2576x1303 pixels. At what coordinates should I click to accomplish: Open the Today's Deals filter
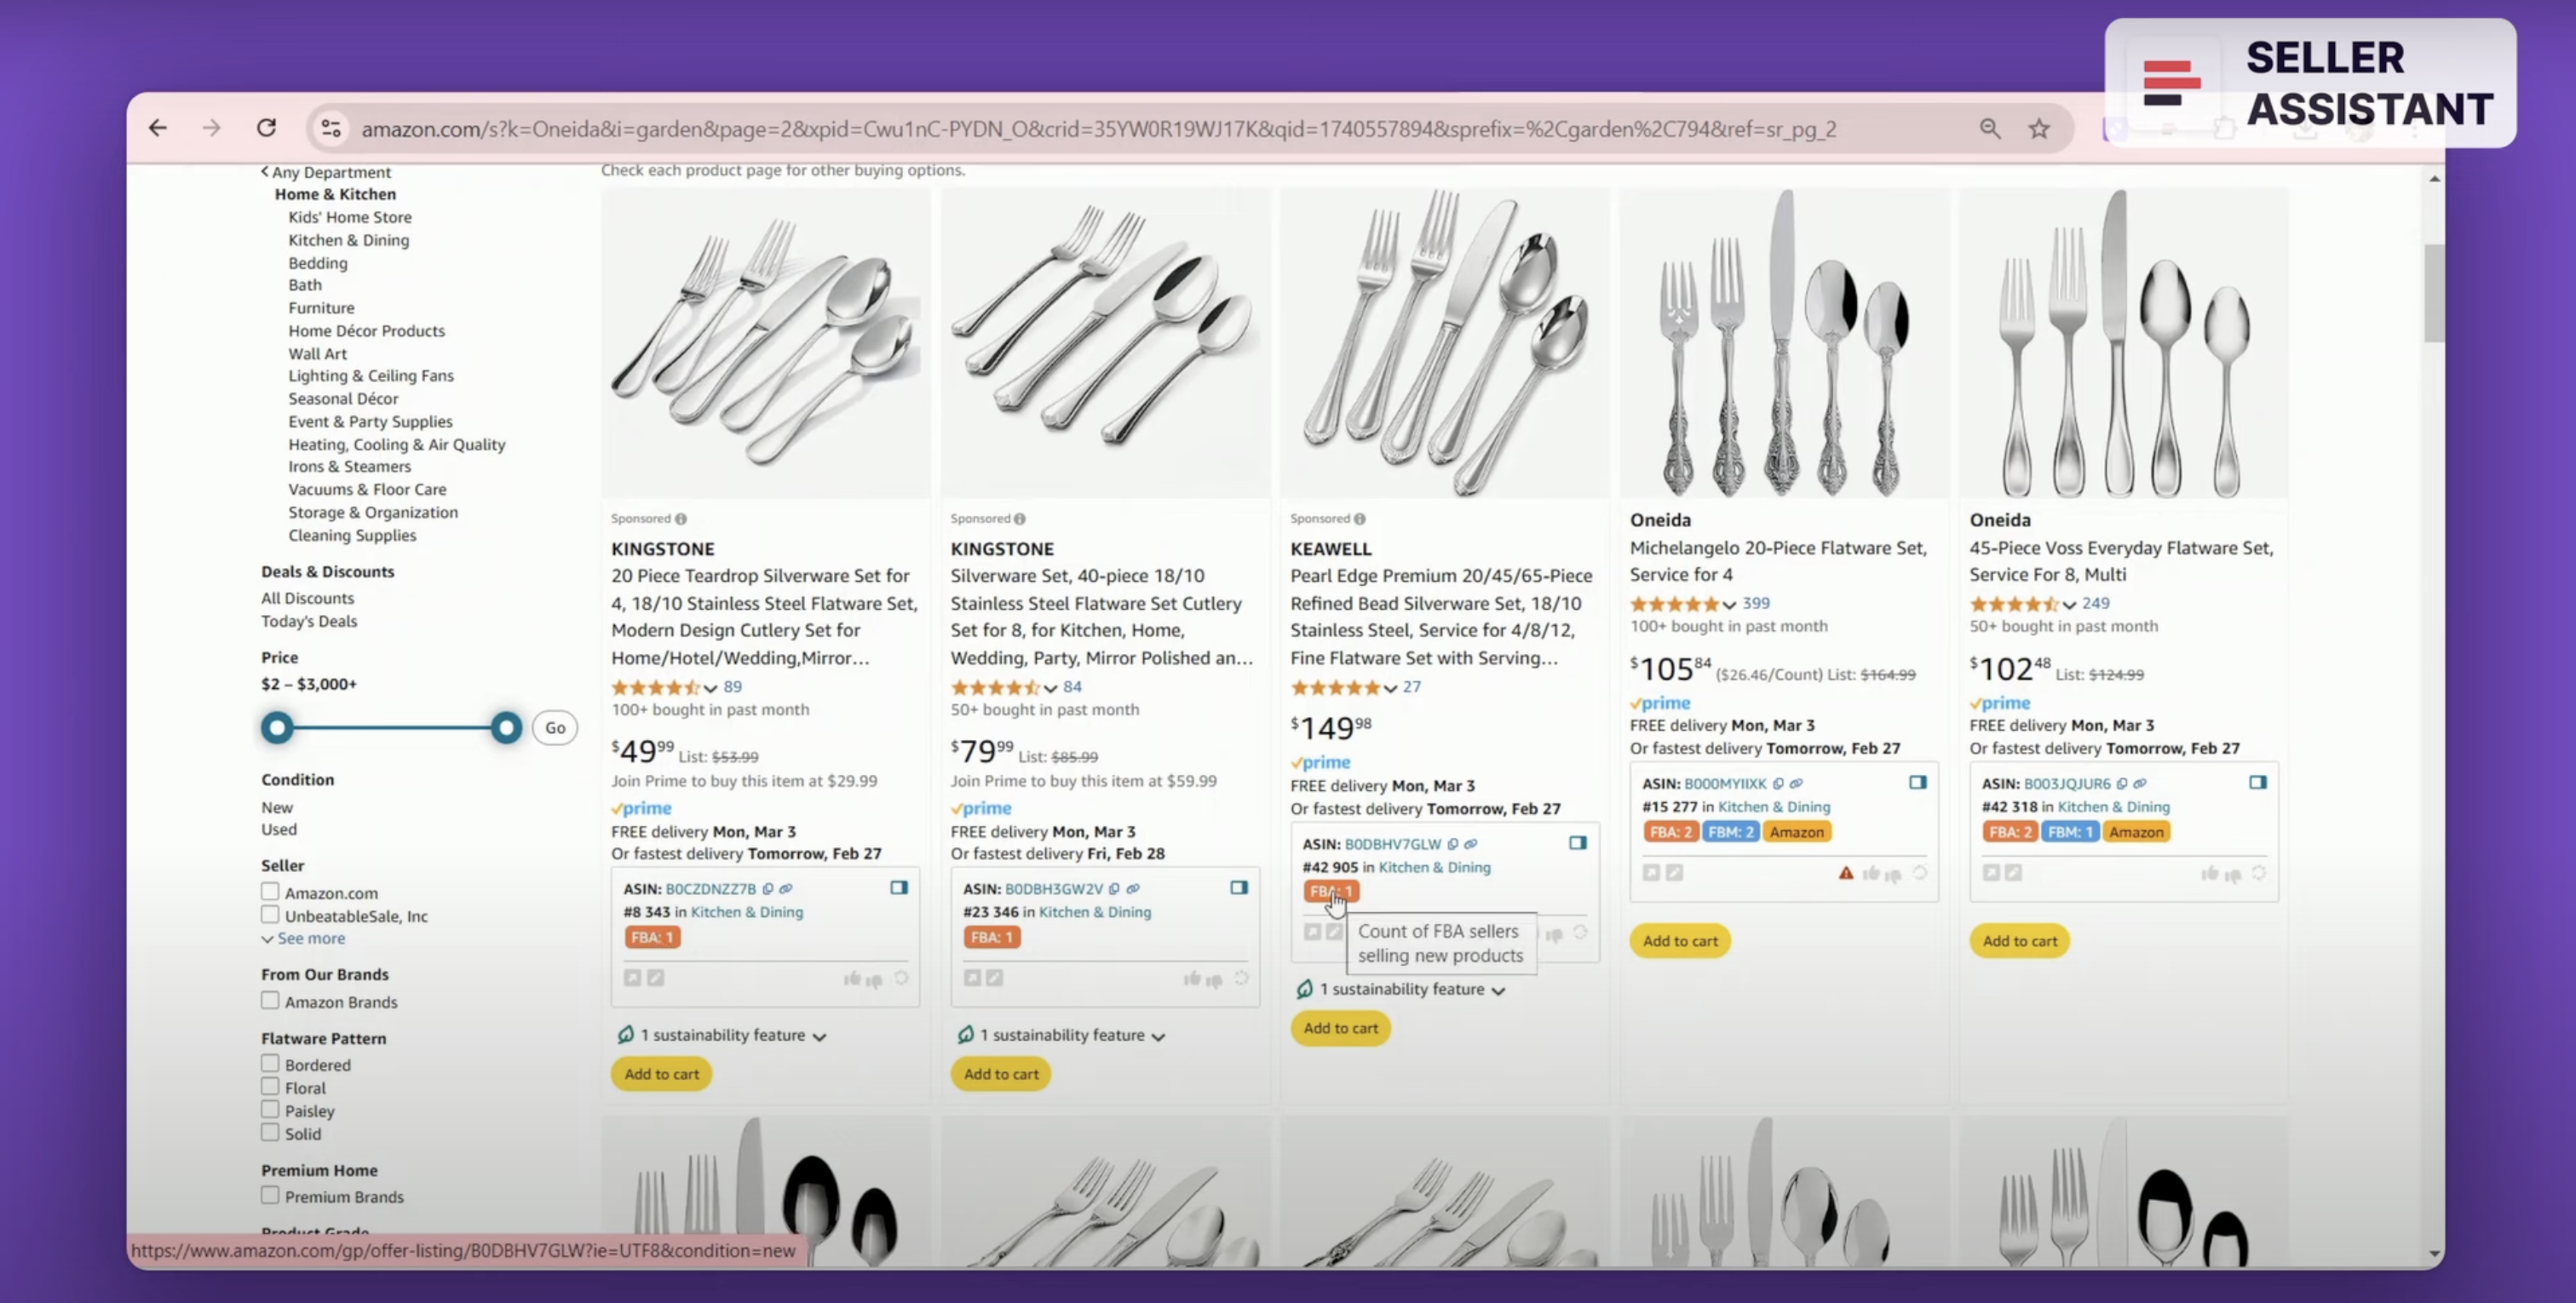tap(309, 621)
